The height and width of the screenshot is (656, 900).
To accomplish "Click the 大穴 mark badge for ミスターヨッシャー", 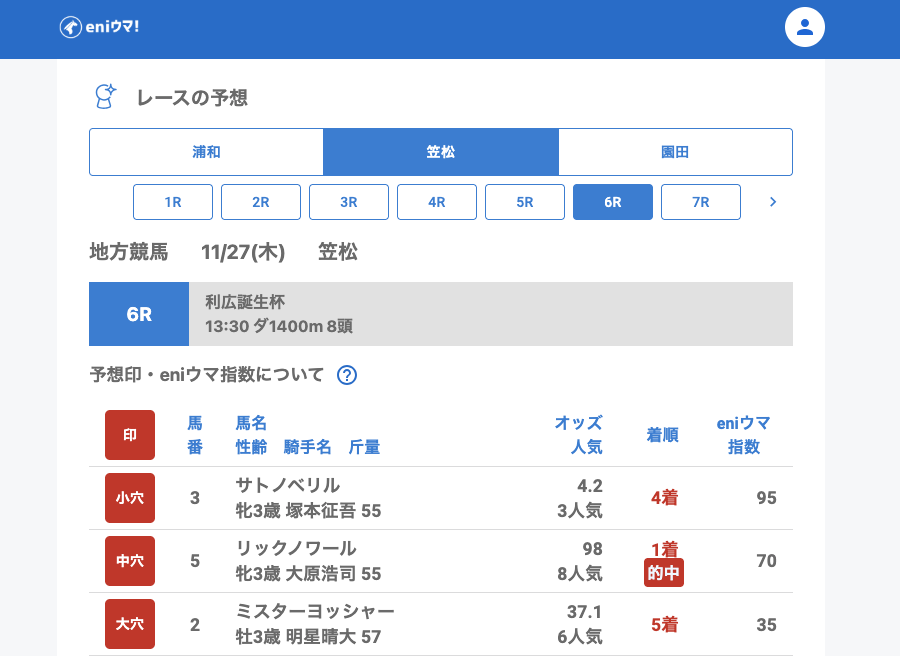I will (x=130, y=624).
